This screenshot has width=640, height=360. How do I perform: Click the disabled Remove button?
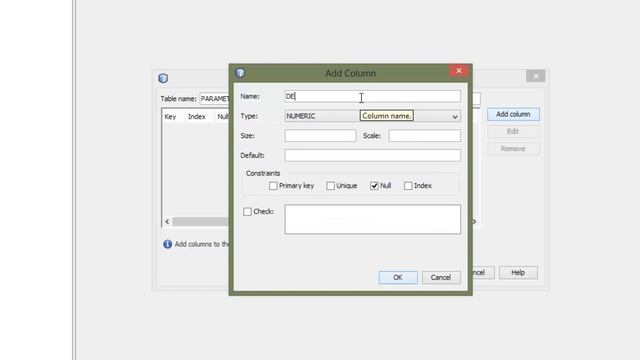513,149
